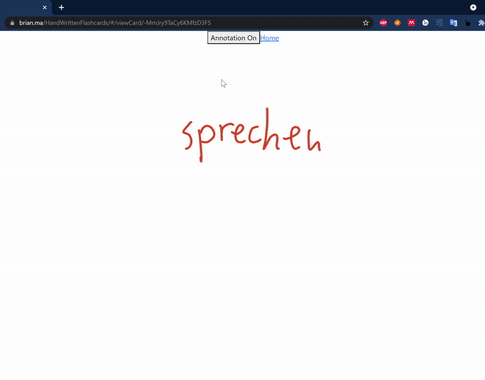
Task: Click the brian.ma domain text
Action: pyautogui.click(x=31, y=23)
